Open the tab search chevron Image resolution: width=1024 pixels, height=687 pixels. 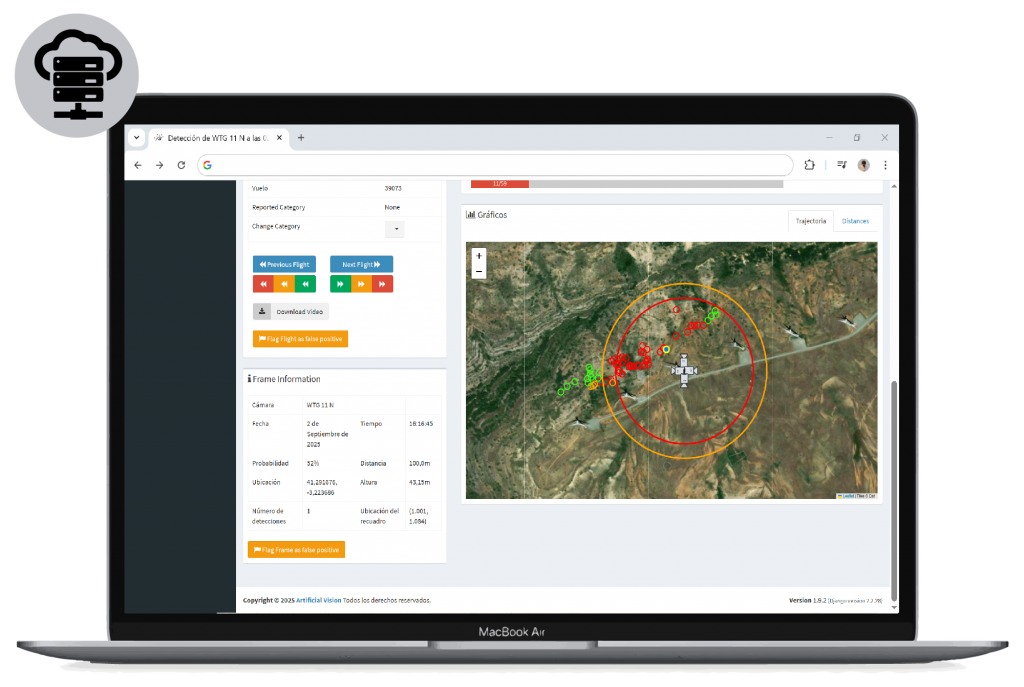(x=136, y=138)
